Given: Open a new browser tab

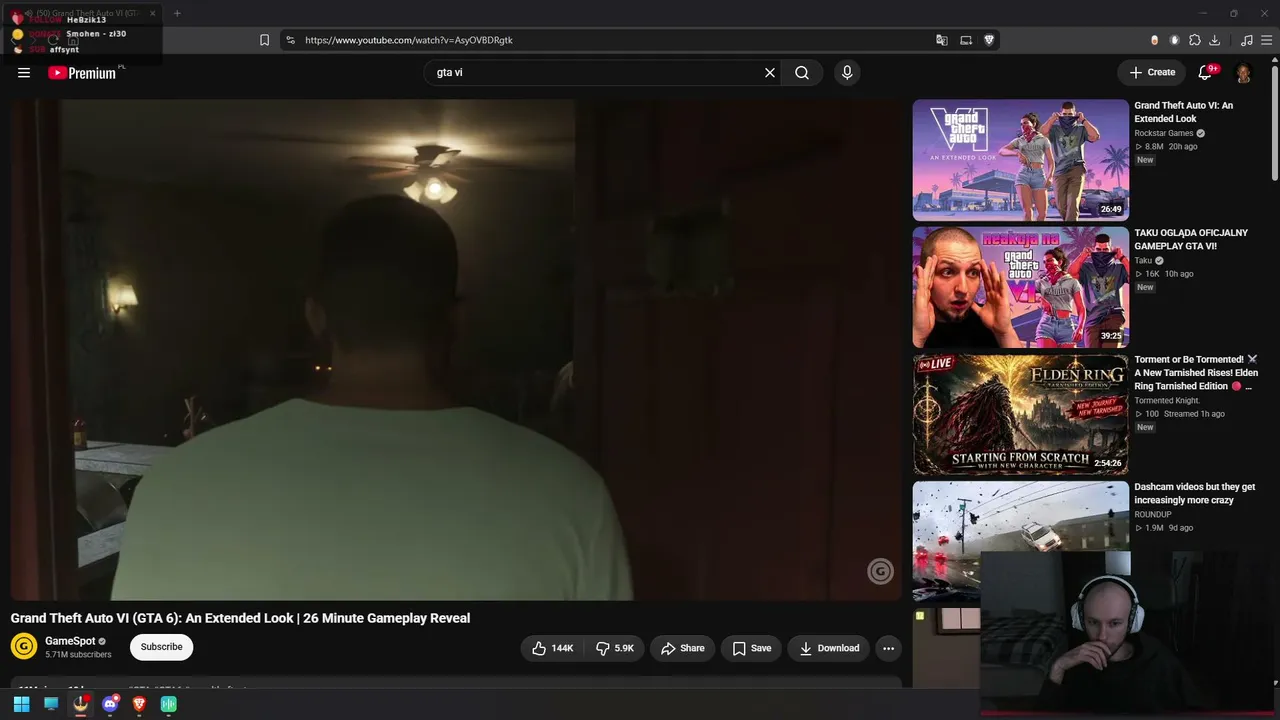Looking at the screenshot, I should point(177,13).
